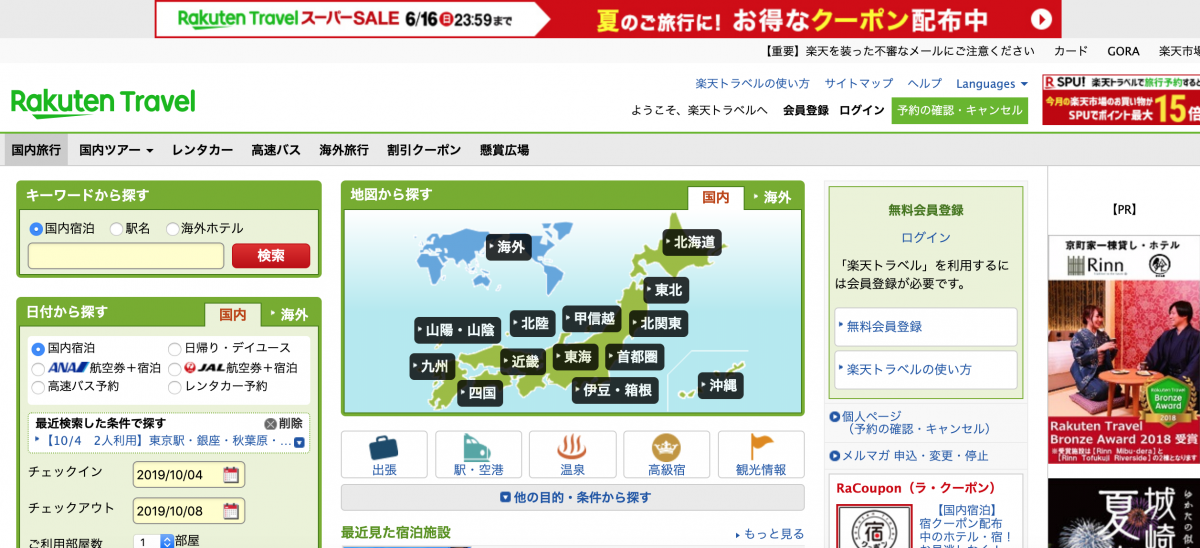
Task: Select 海外 on the world map
Action: click(x=508, y=246)
